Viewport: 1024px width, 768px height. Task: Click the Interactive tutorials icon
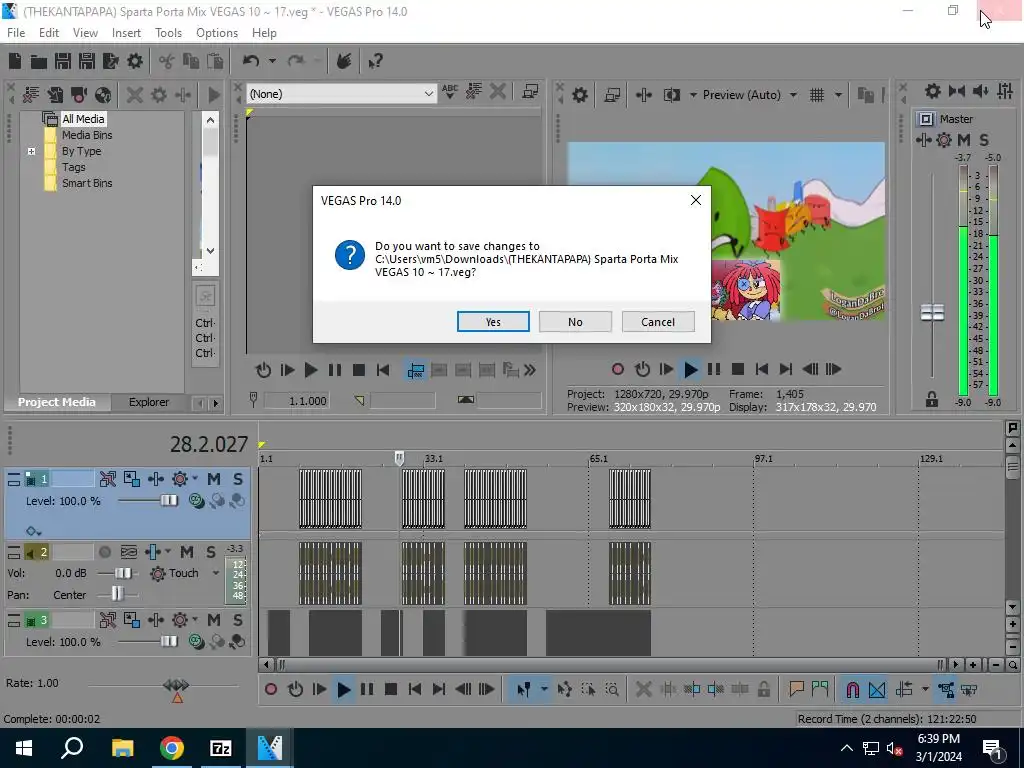click(x=344, y=61)
